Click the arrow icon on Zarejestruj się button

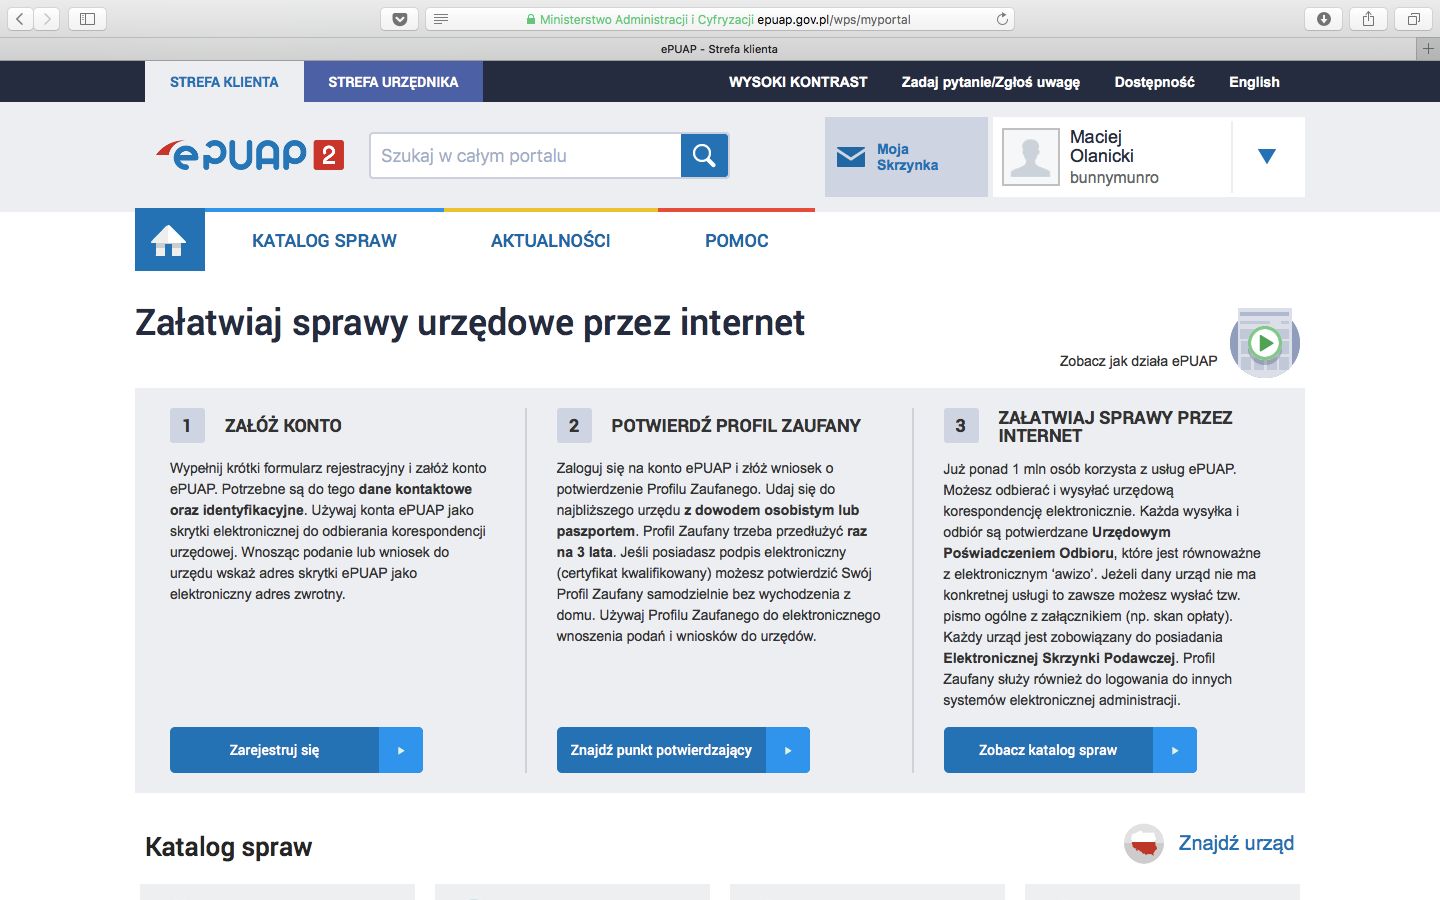401,750
